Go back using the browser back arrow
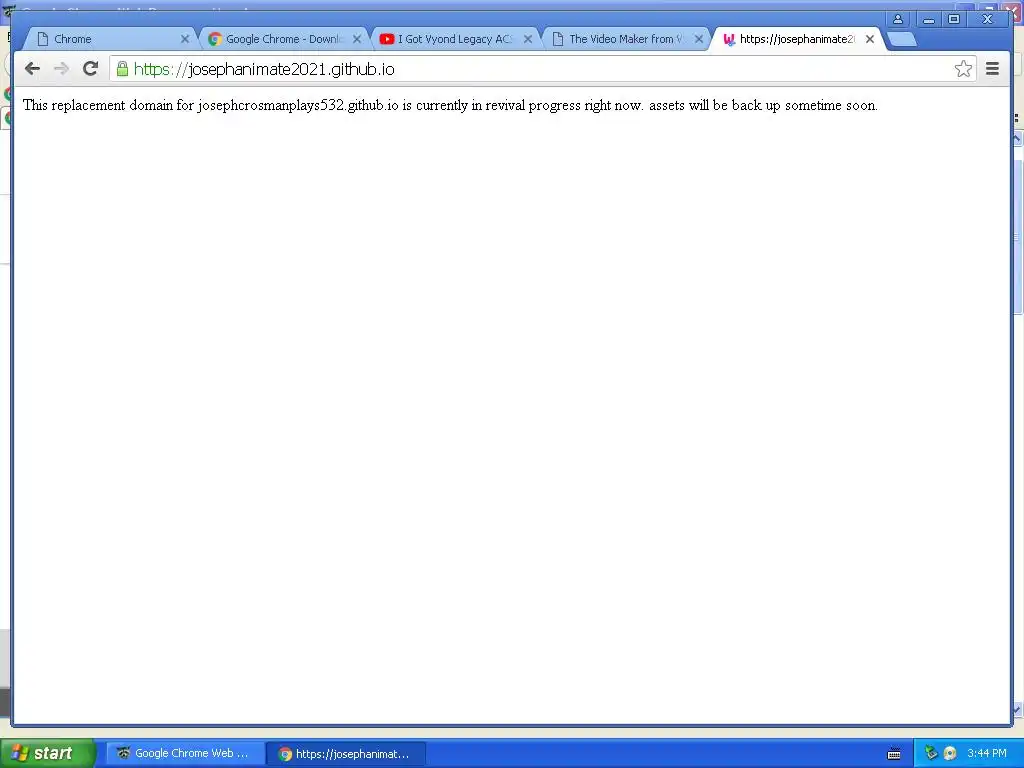 coord(32,69)
